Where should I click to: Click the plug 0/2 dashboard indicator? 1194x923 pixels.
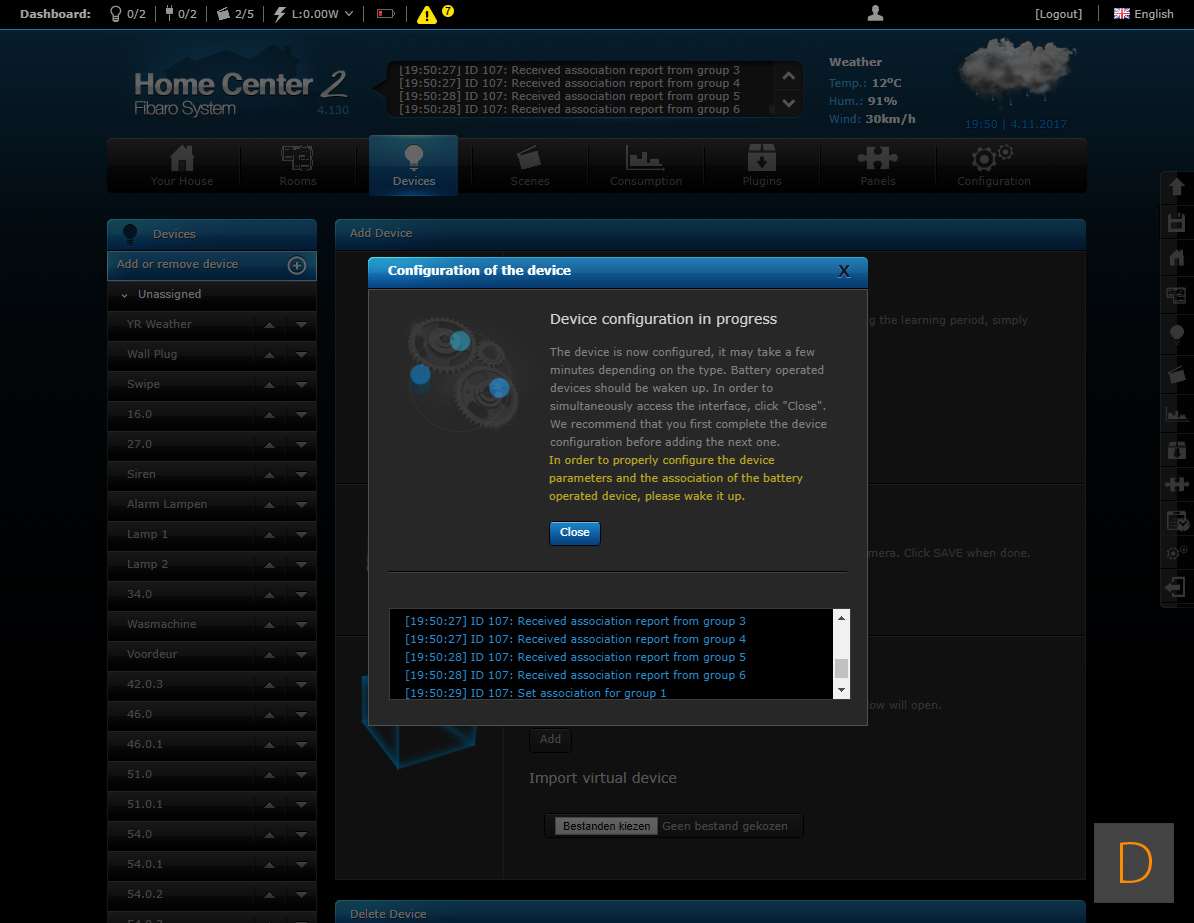point(180,14)
